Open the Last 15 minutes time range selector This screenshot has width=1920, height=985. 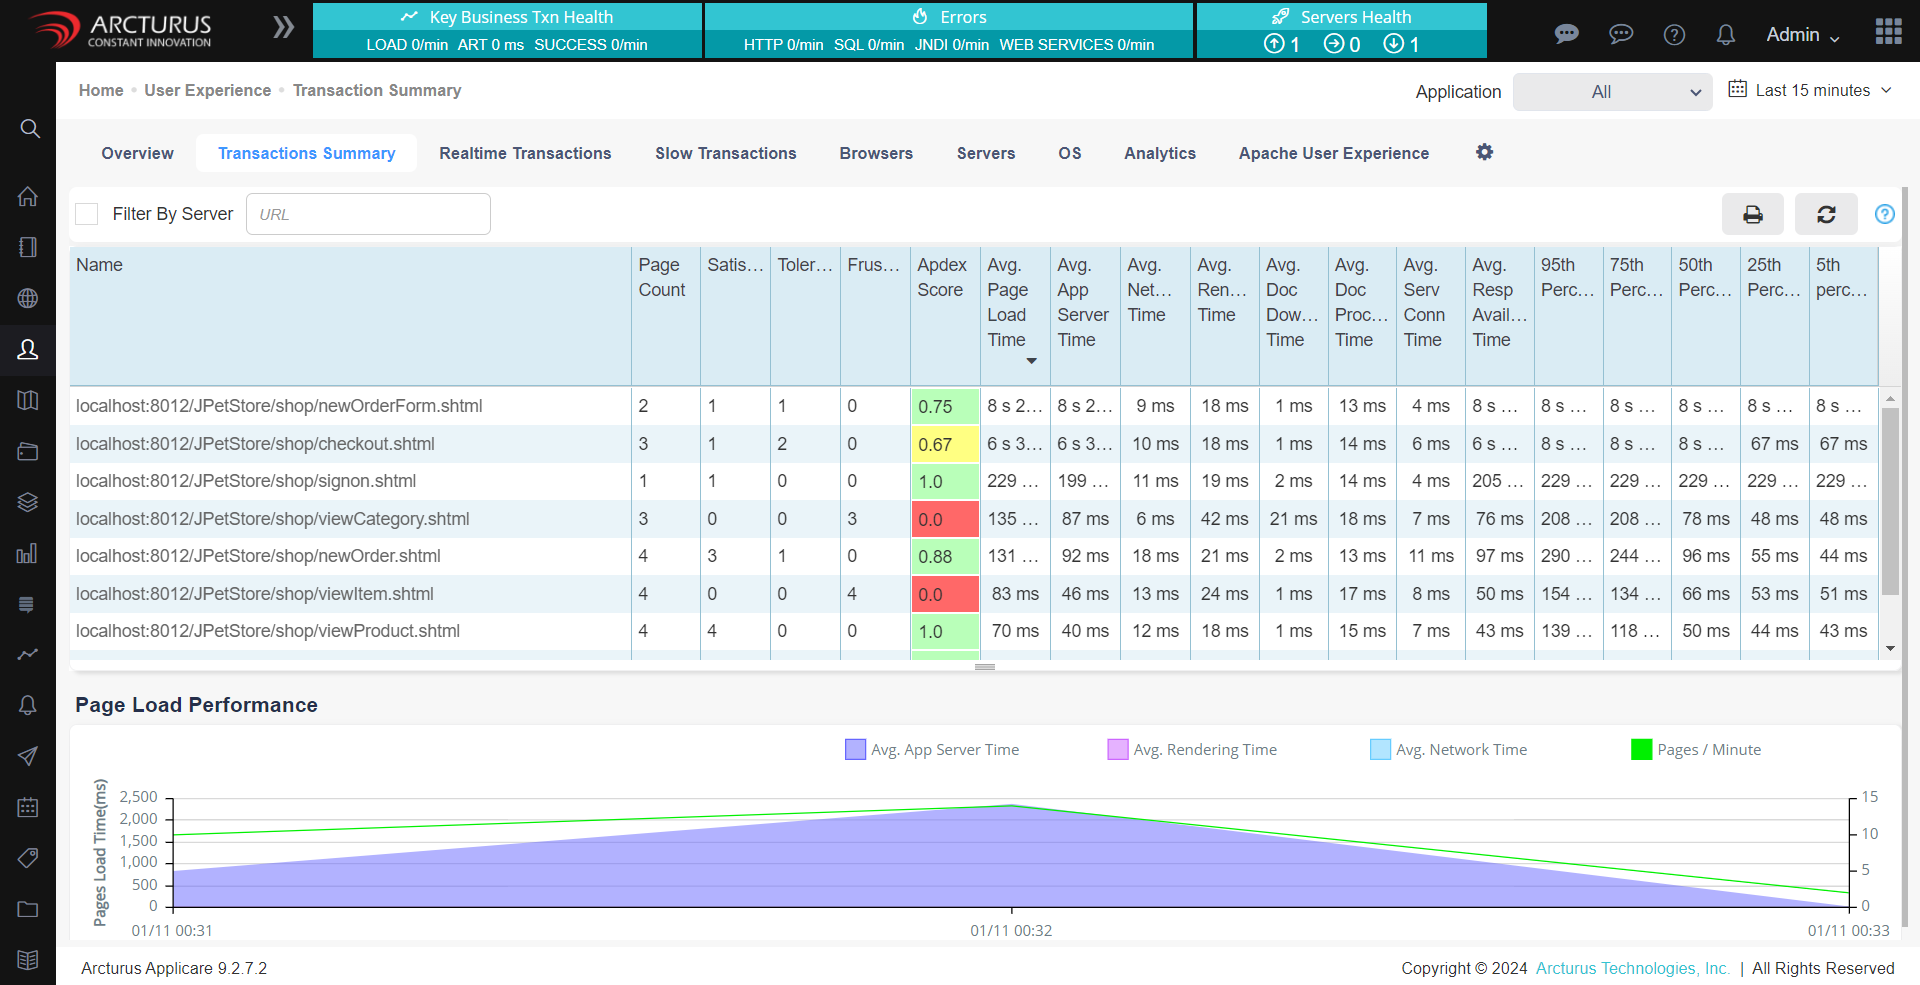1813,90
